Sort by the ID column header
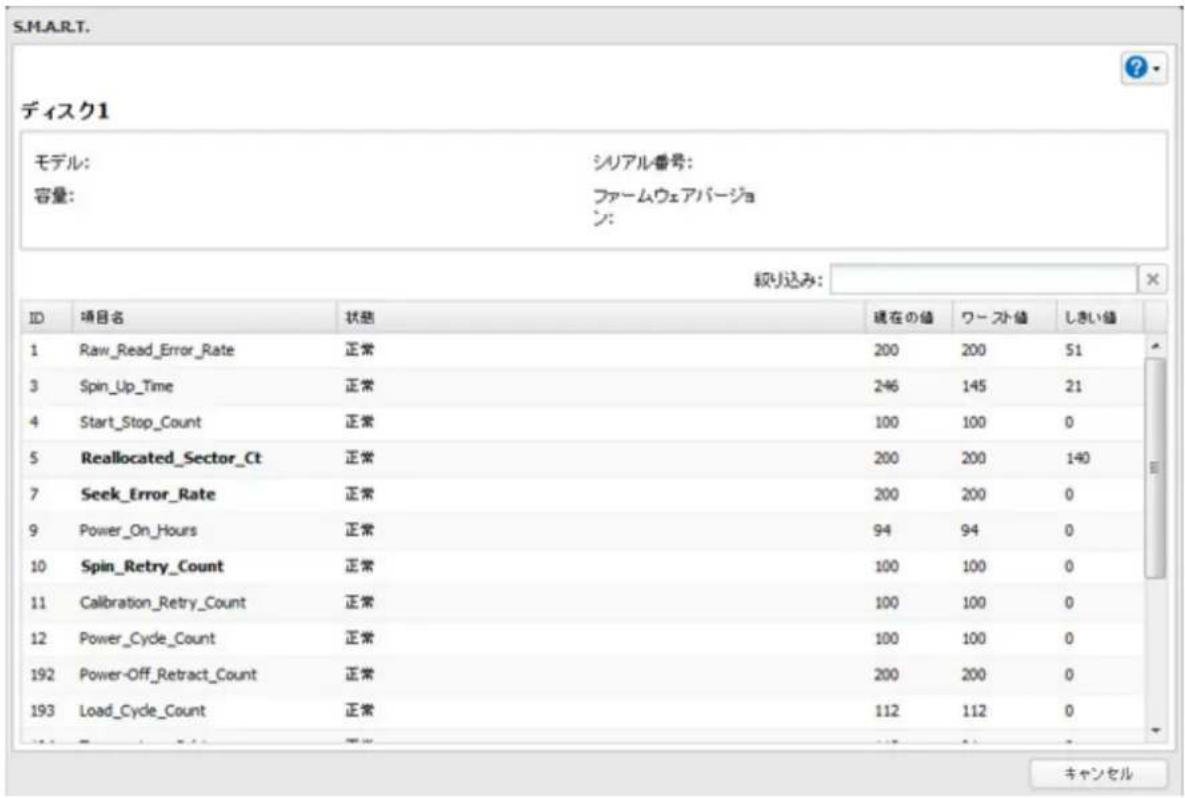The image size is (1185, 798). (48, 317)
